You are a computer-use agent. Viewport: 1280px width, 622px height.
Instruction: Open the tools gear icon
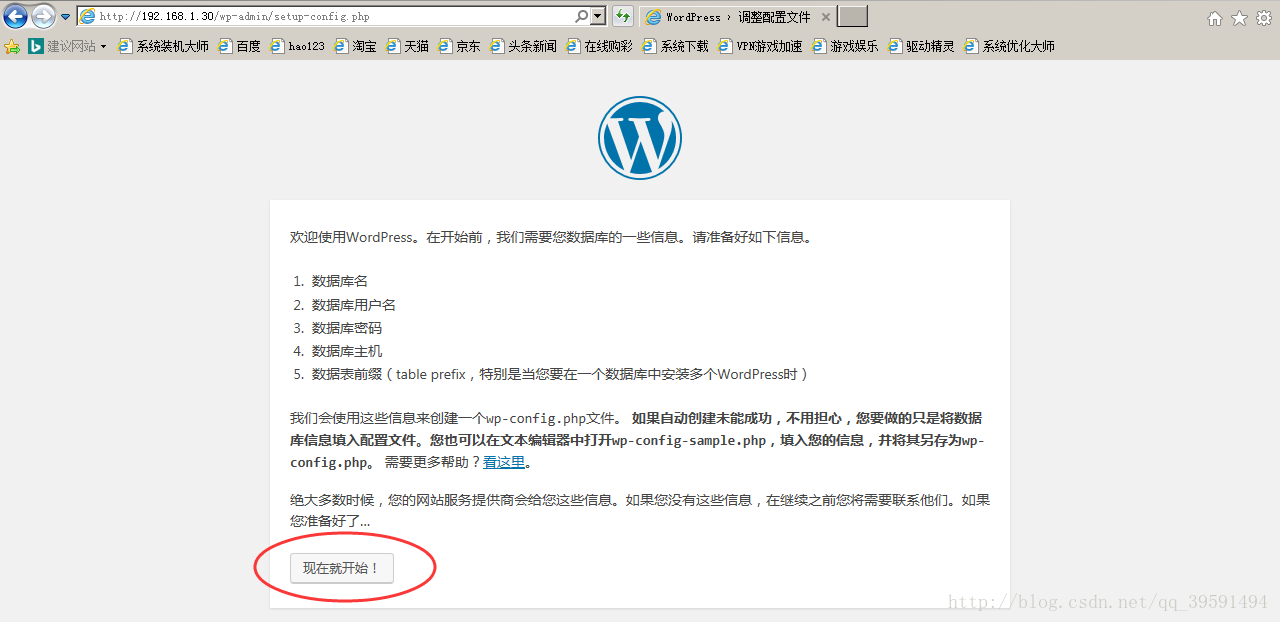click(x=1266, y=16)
